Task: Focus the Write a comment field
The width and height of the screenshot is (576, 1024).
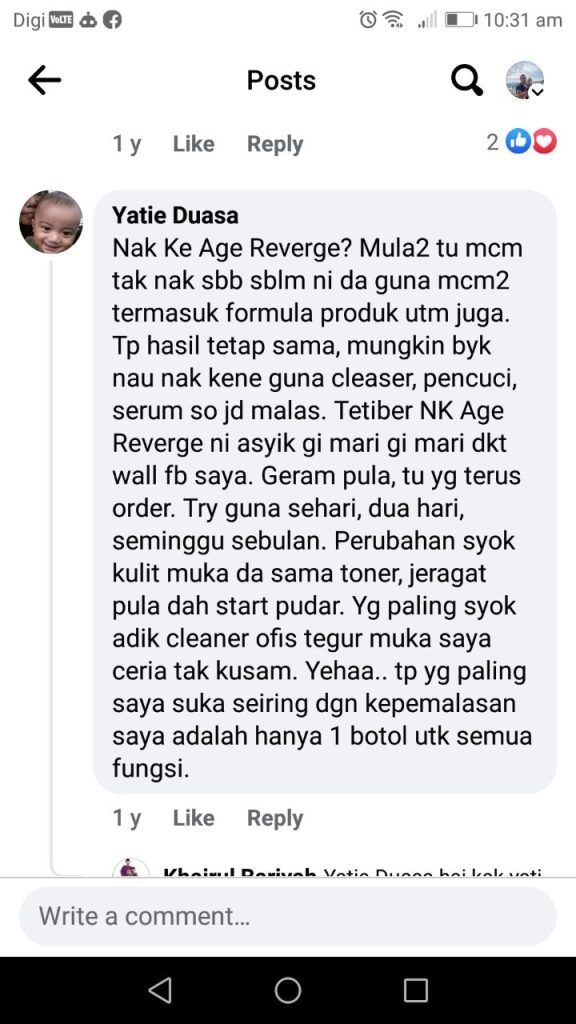Action: pyautogui.click(x=288, y=916)
